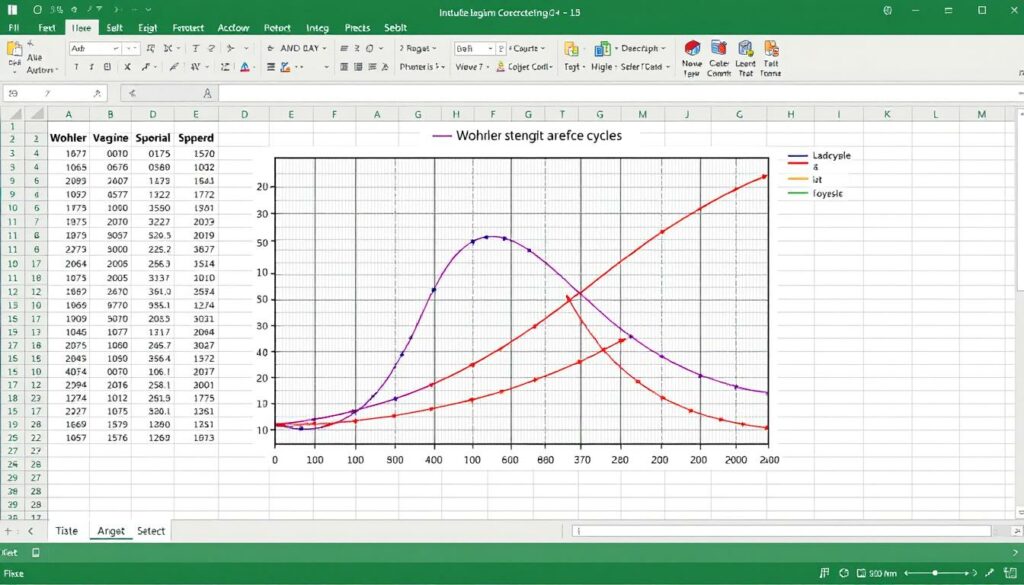Screen dimensions: 1024x585
Task: Click the fill color paint bucket icon
Action: pos(285,67)
